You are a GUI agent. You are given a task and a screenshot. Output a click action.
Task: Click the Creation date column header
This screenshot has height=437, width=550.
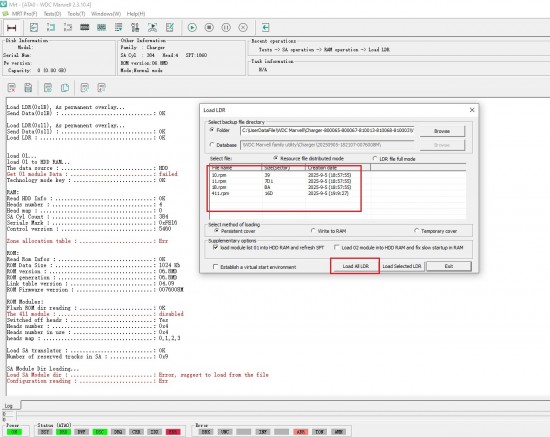[338, 168]
